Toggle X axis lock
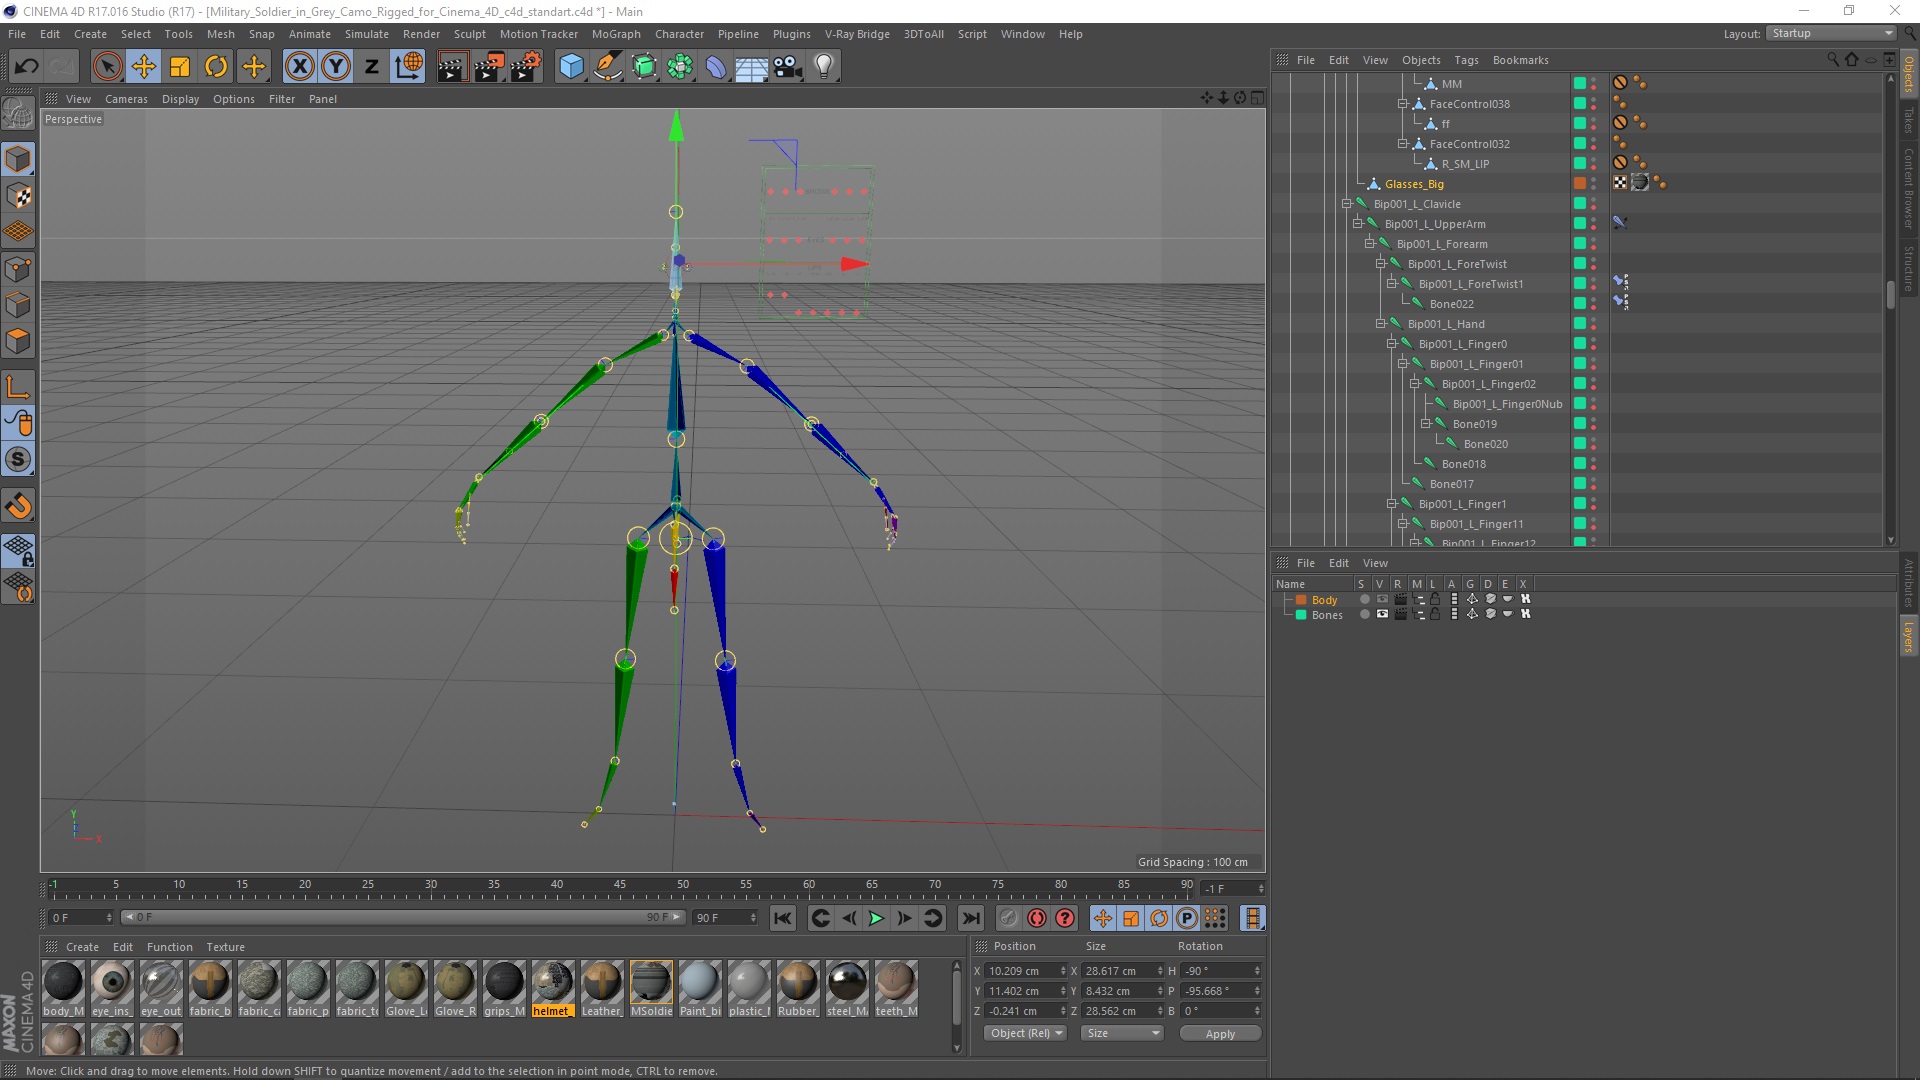Viewport: 1920px width, 1080px height. coord(299,67)
